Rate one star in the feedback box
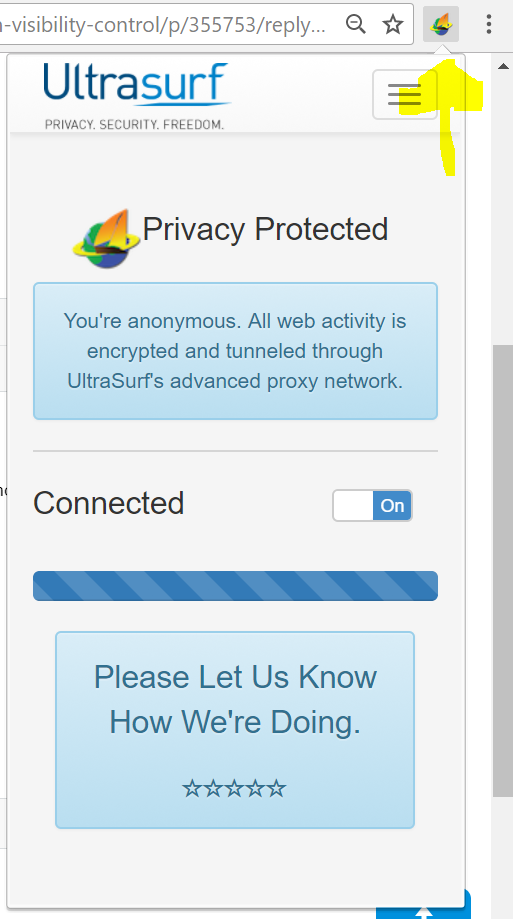513x919 pixels. (192, 788)
